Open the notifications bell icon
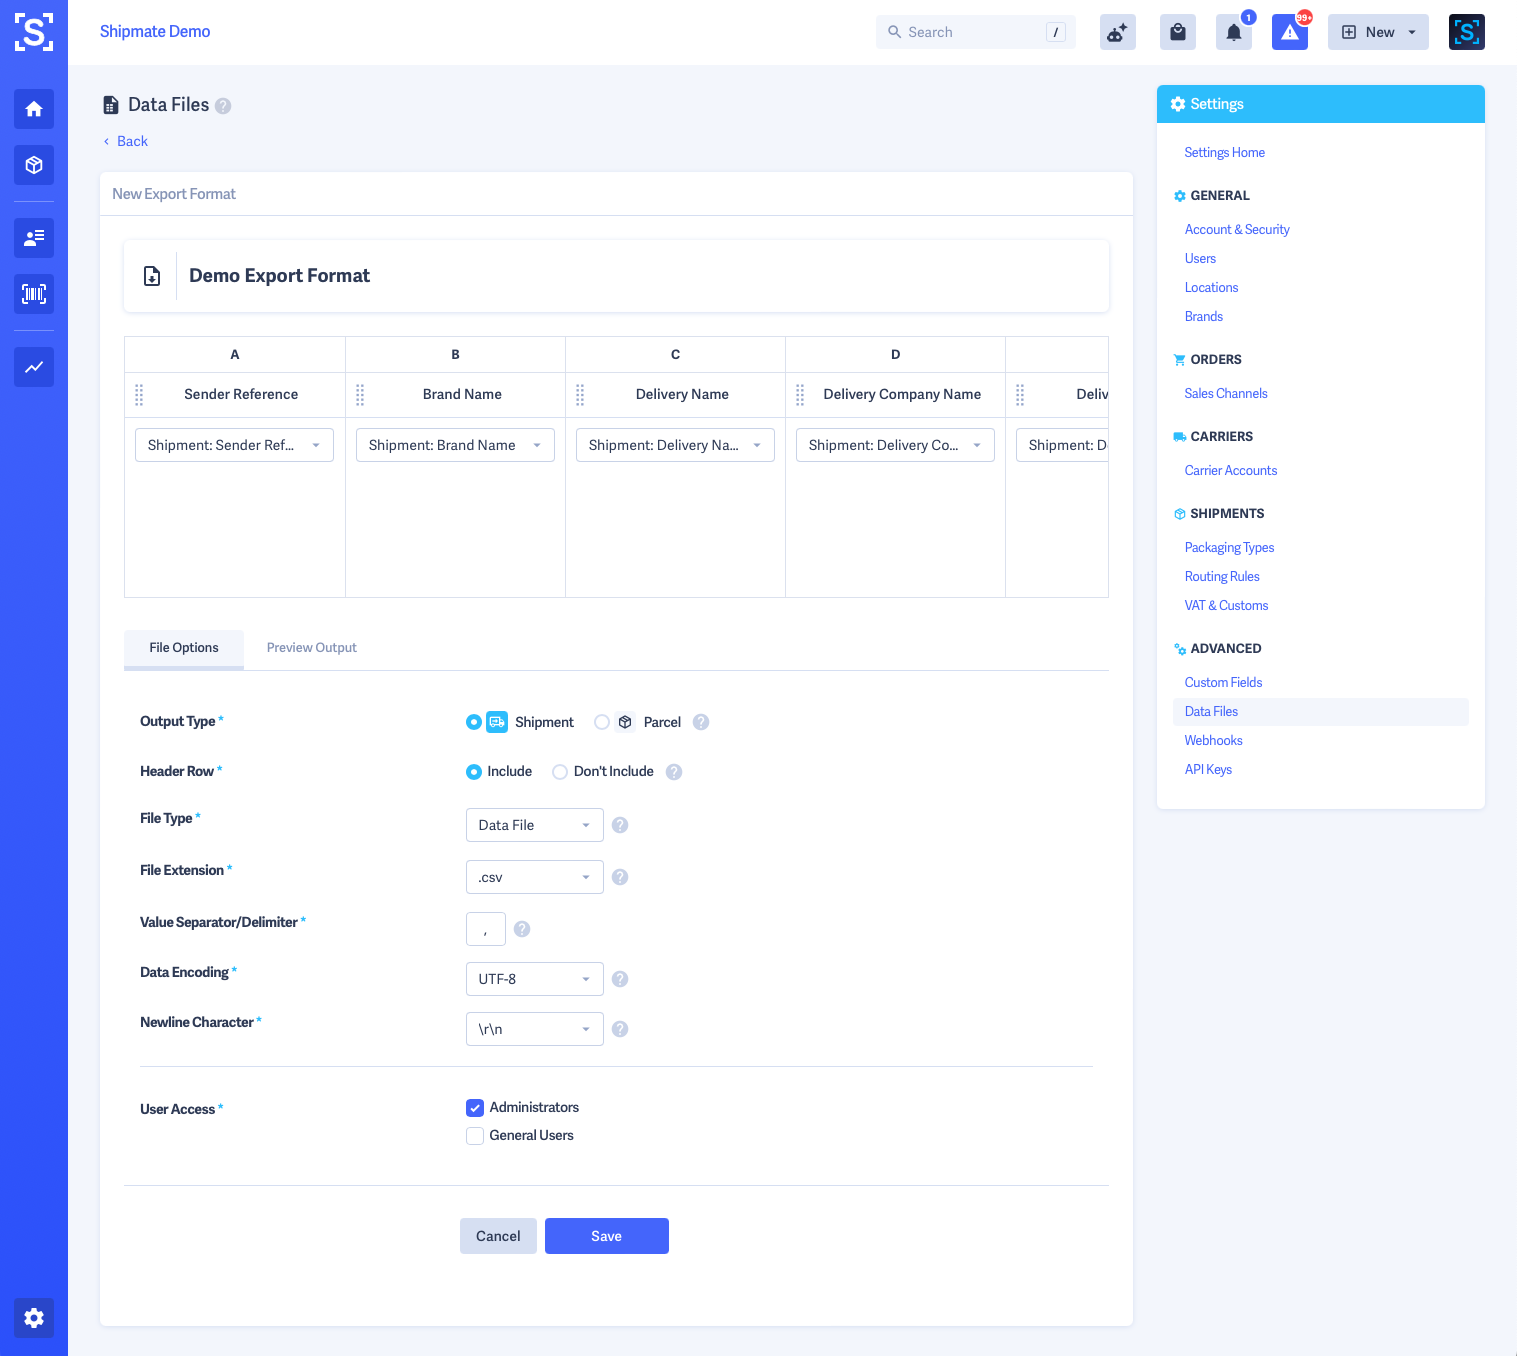 (1234, 32)
